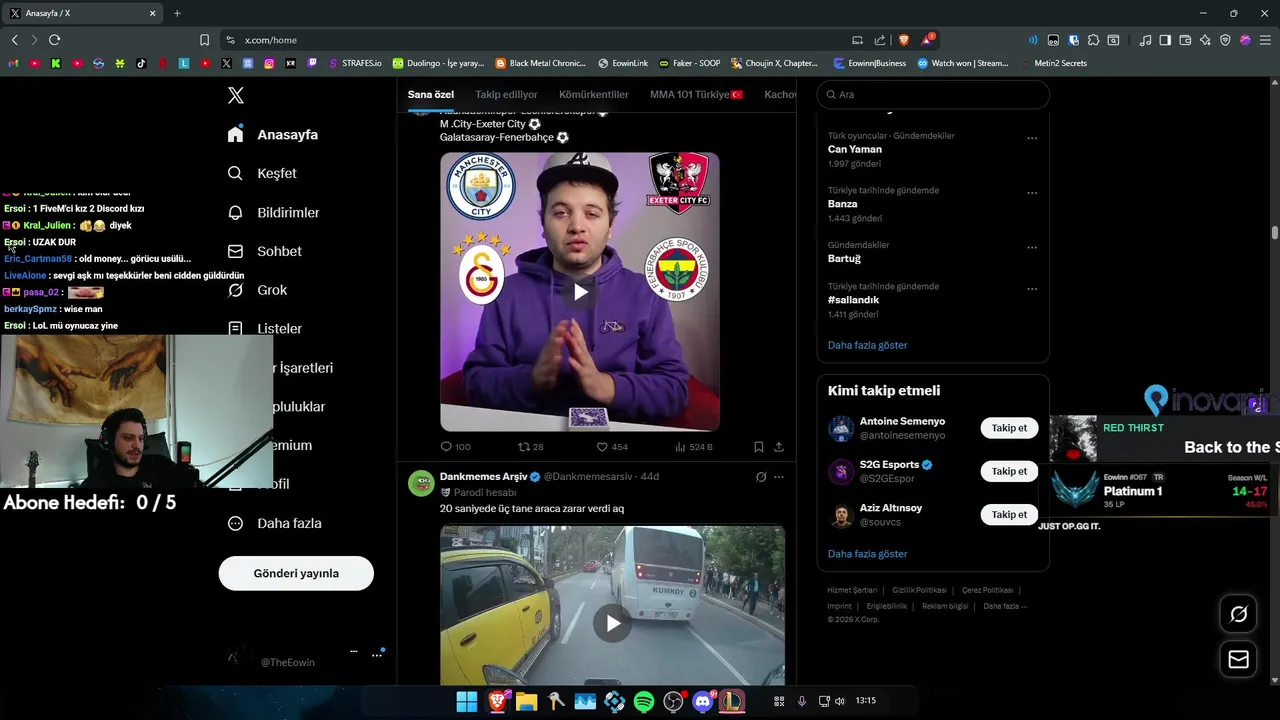Open Brave VPN shield icon
This screenshot has width=1280, height=720.
tap(1225, 40)
